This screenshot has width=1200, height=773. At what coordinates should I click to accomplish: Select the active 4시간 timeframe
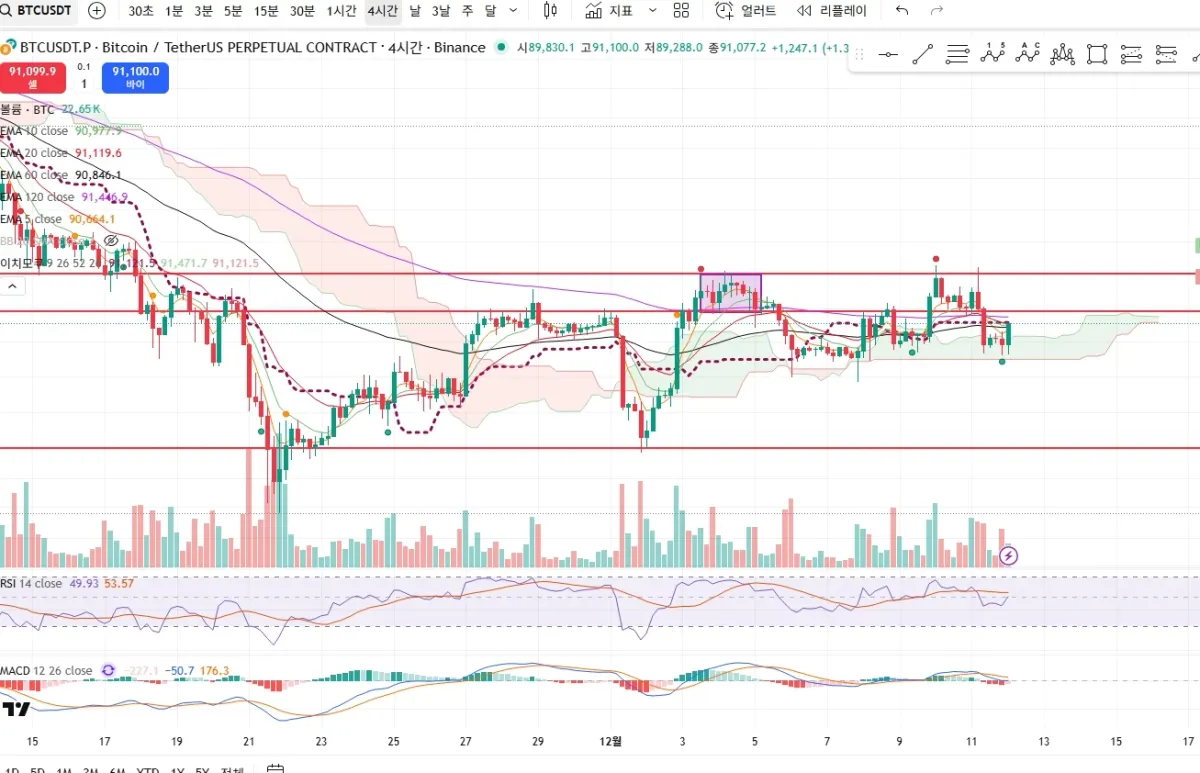point(382,11)
